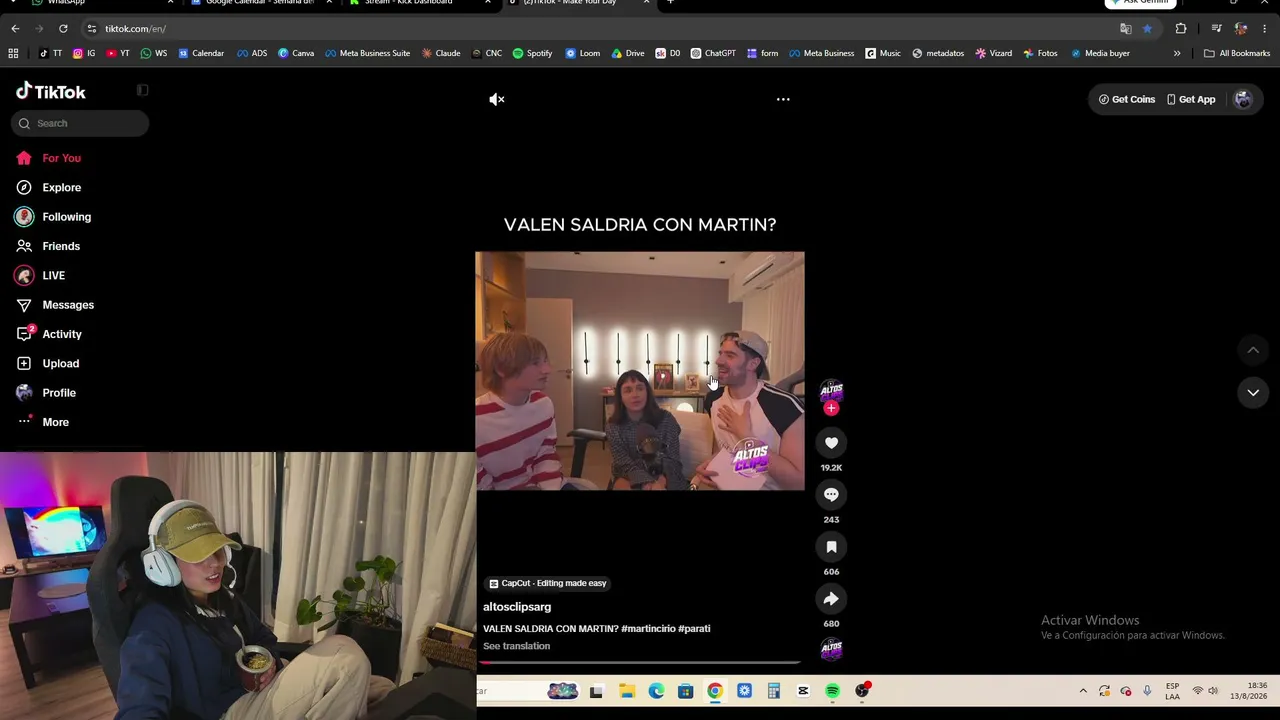Translate this page from the address bar
1280x720 pixels.
click(1126, 29)
